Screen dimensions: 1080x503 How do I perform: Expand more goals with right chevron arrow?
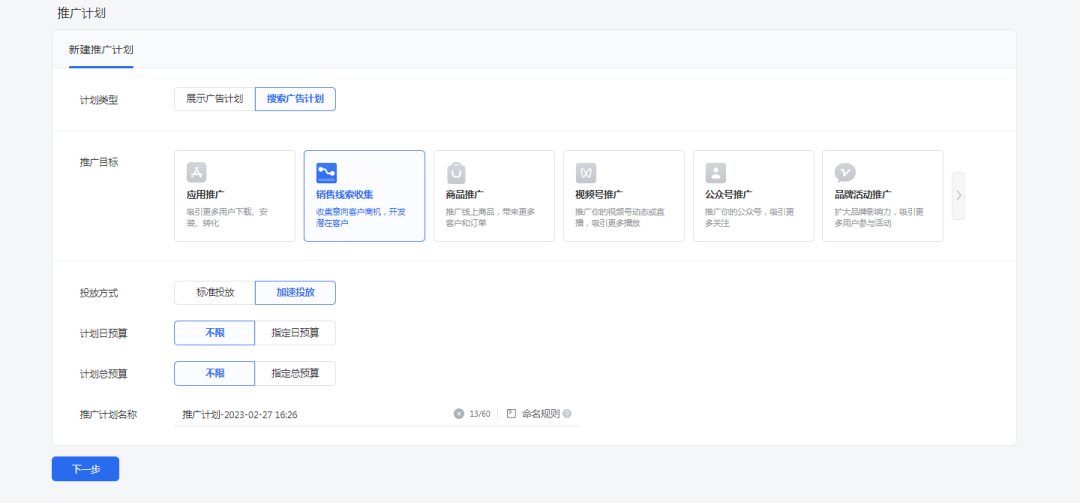[x=958, y=196]
